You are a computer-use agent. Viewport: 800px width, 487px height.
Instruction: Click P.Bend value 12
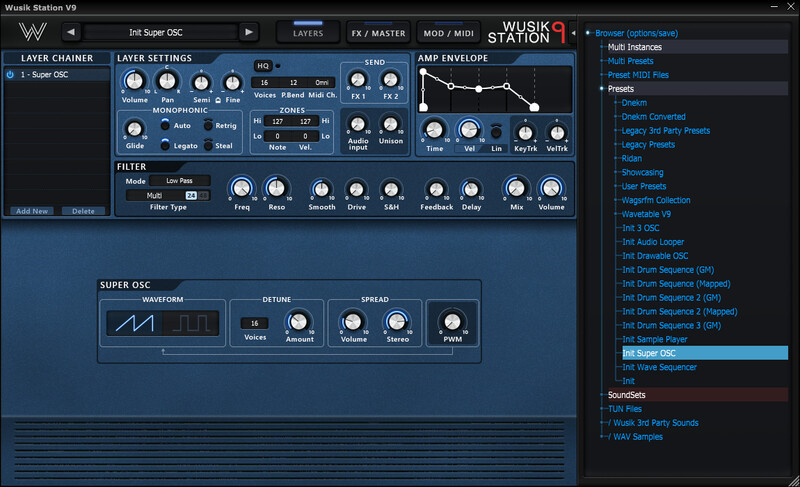click(293, 83)
